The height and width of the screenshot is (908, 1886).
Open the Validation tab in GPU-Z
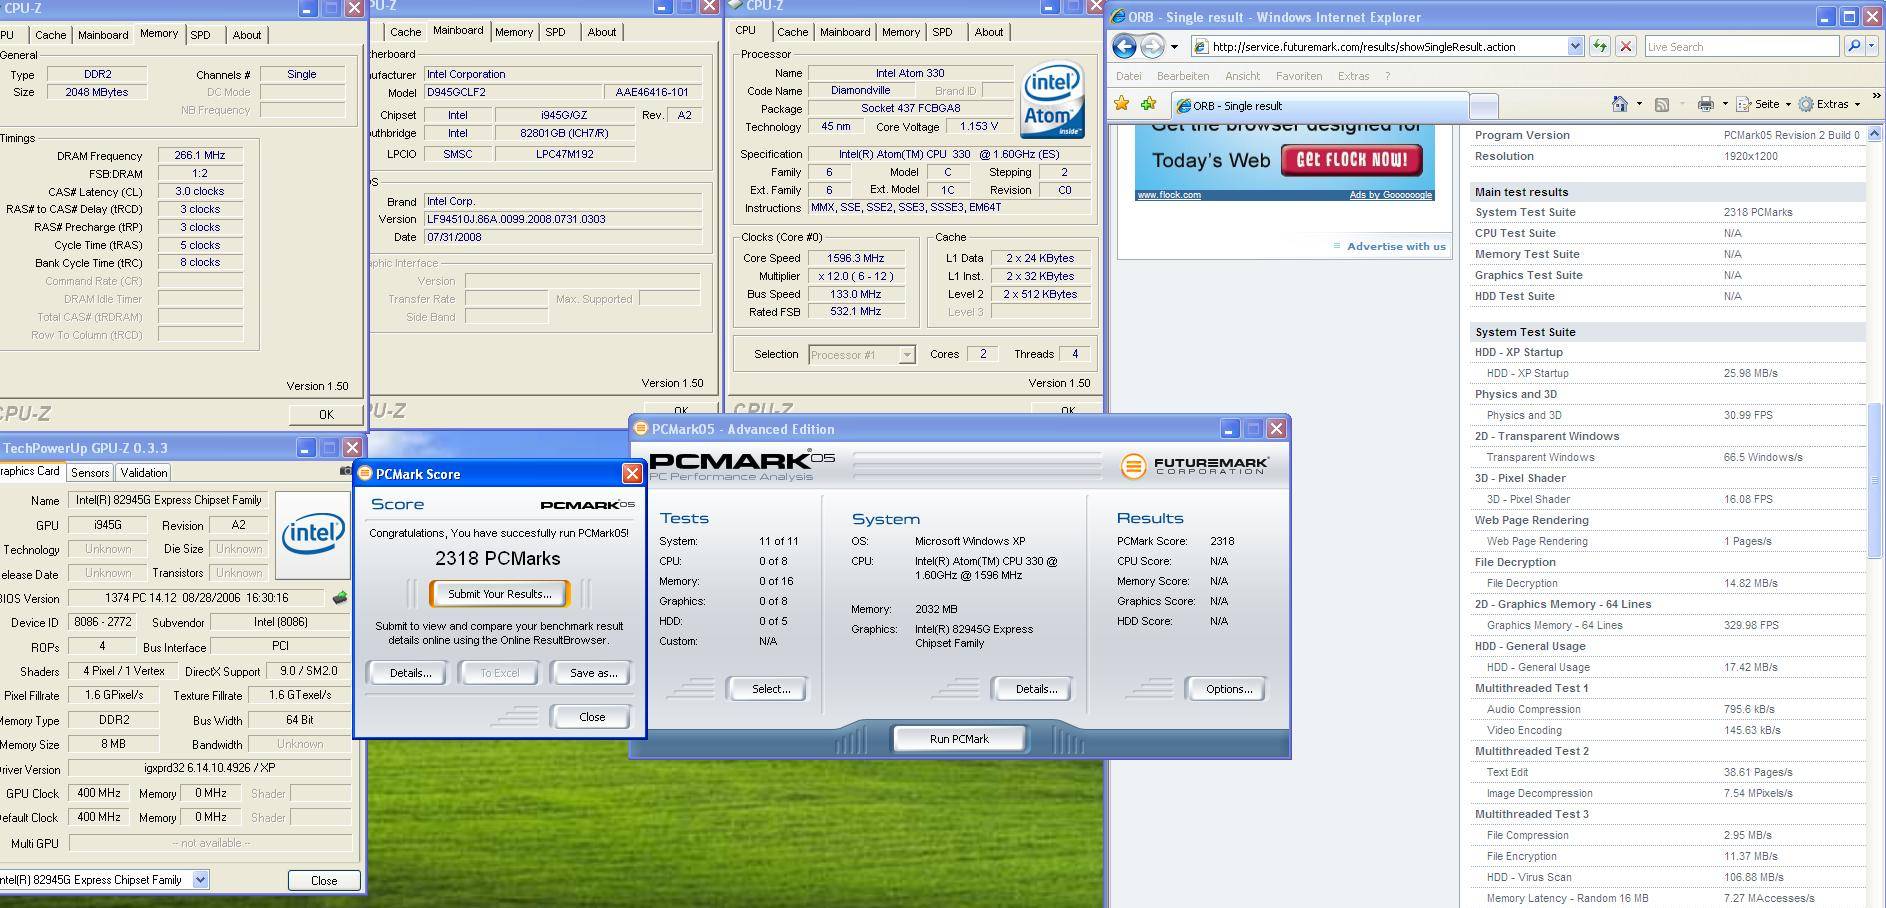click(x=144, y=473)
